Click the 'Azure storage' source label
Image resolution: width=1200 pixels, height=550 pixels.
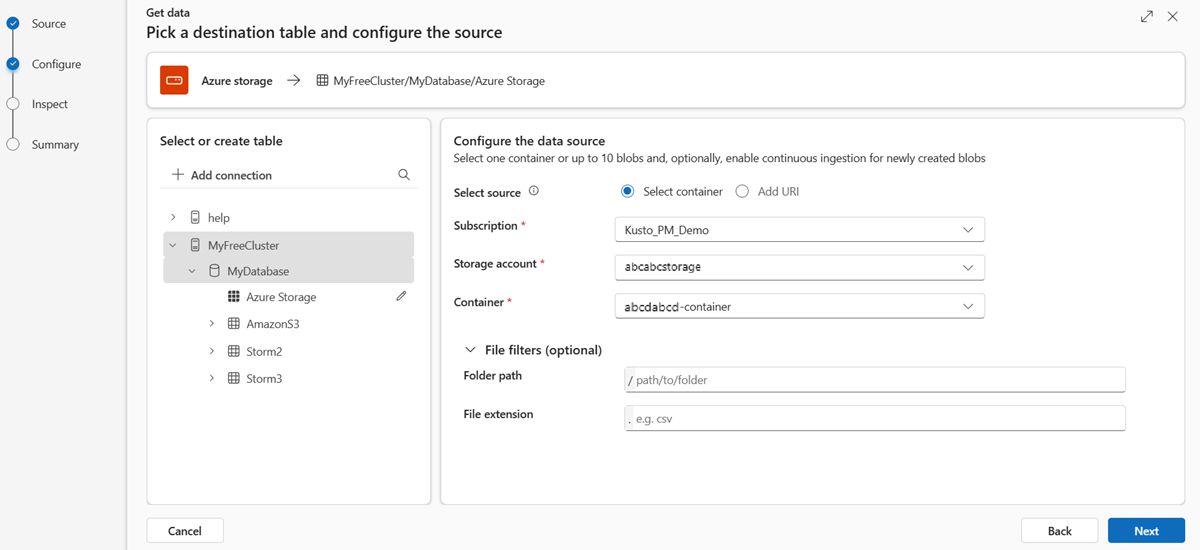coord(237,81)
